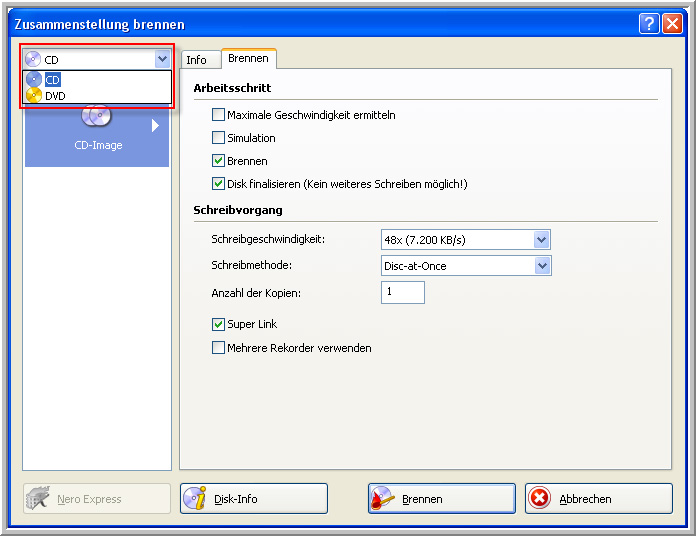Click the red X icon on Abbrechen
The height and width of the screenshot is (536, 696).
[539, 498]
